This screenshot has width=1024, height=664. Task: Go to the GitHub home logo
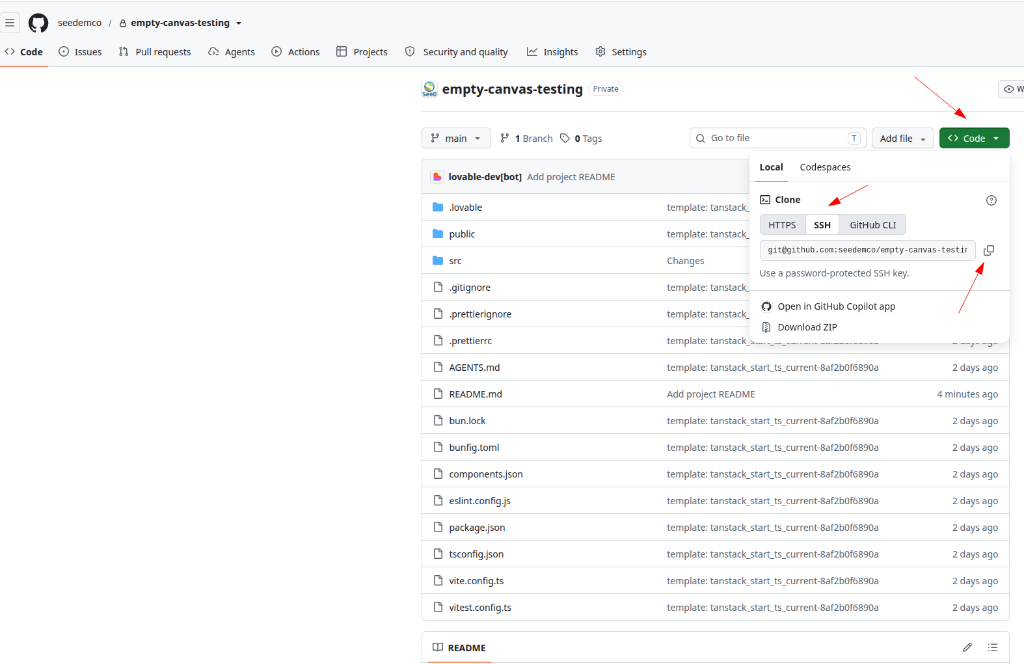tap(39, 23)
